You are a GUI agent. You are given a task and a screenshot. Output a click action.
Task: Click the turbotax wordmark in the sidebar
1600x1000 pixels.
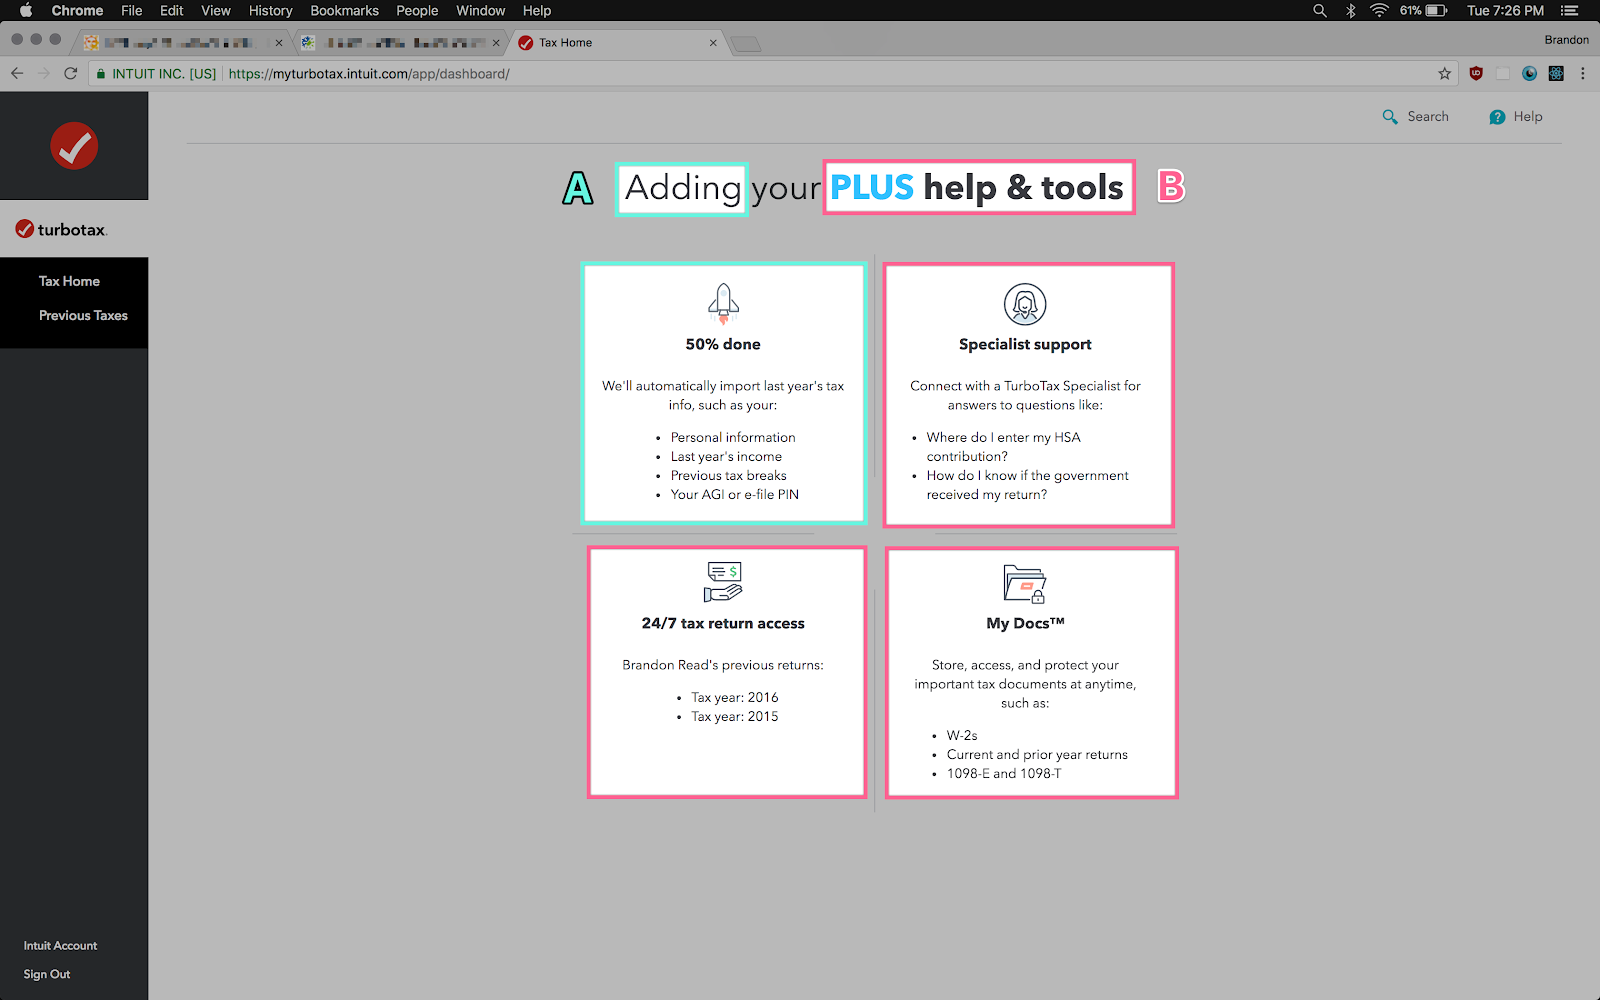[62, 229]
